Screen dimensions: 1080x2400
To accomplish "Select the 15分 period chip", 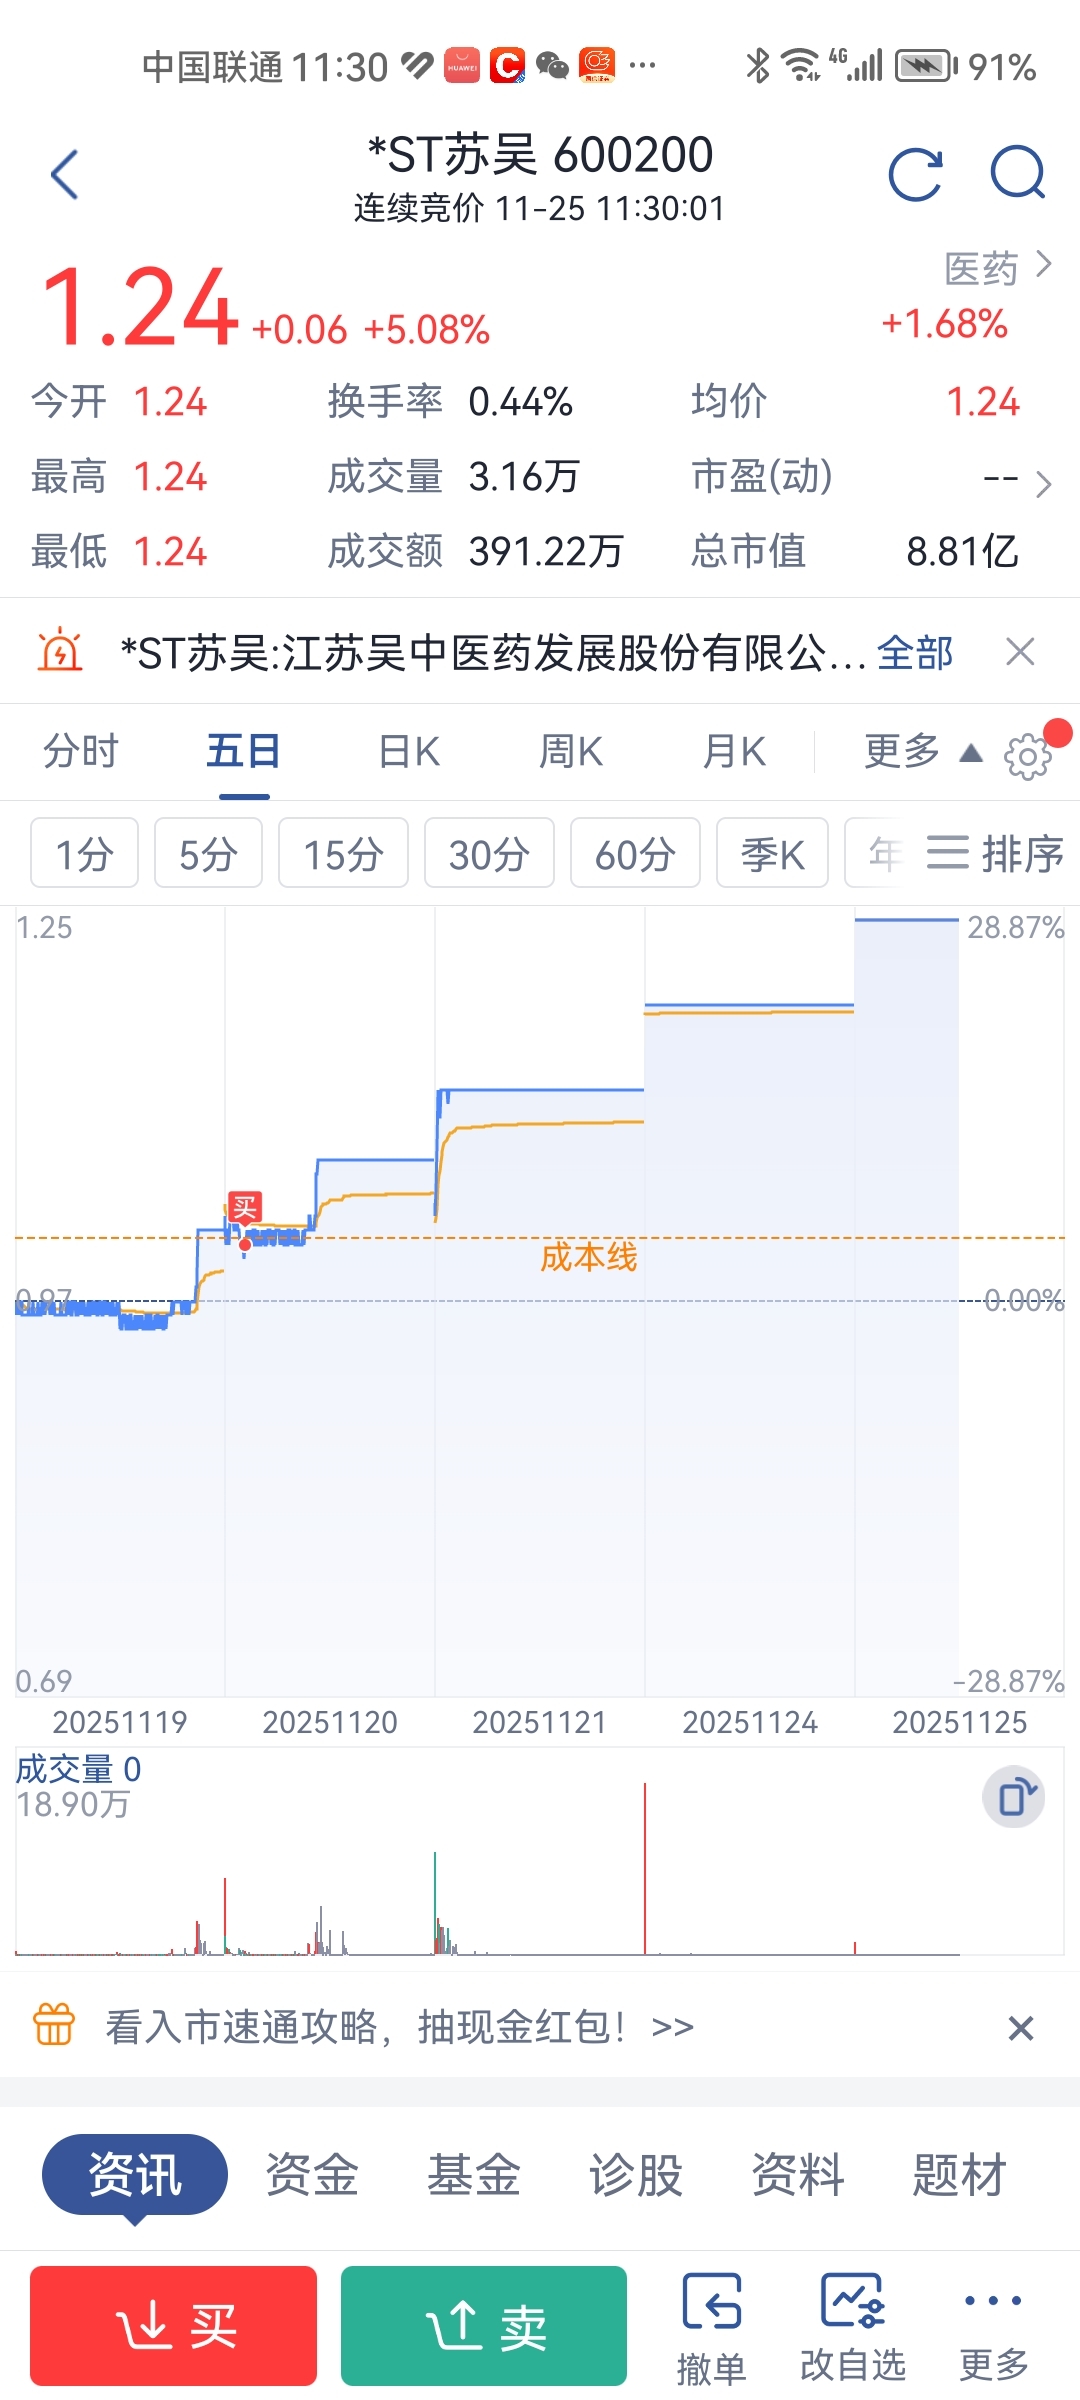I will coord(343,853).
